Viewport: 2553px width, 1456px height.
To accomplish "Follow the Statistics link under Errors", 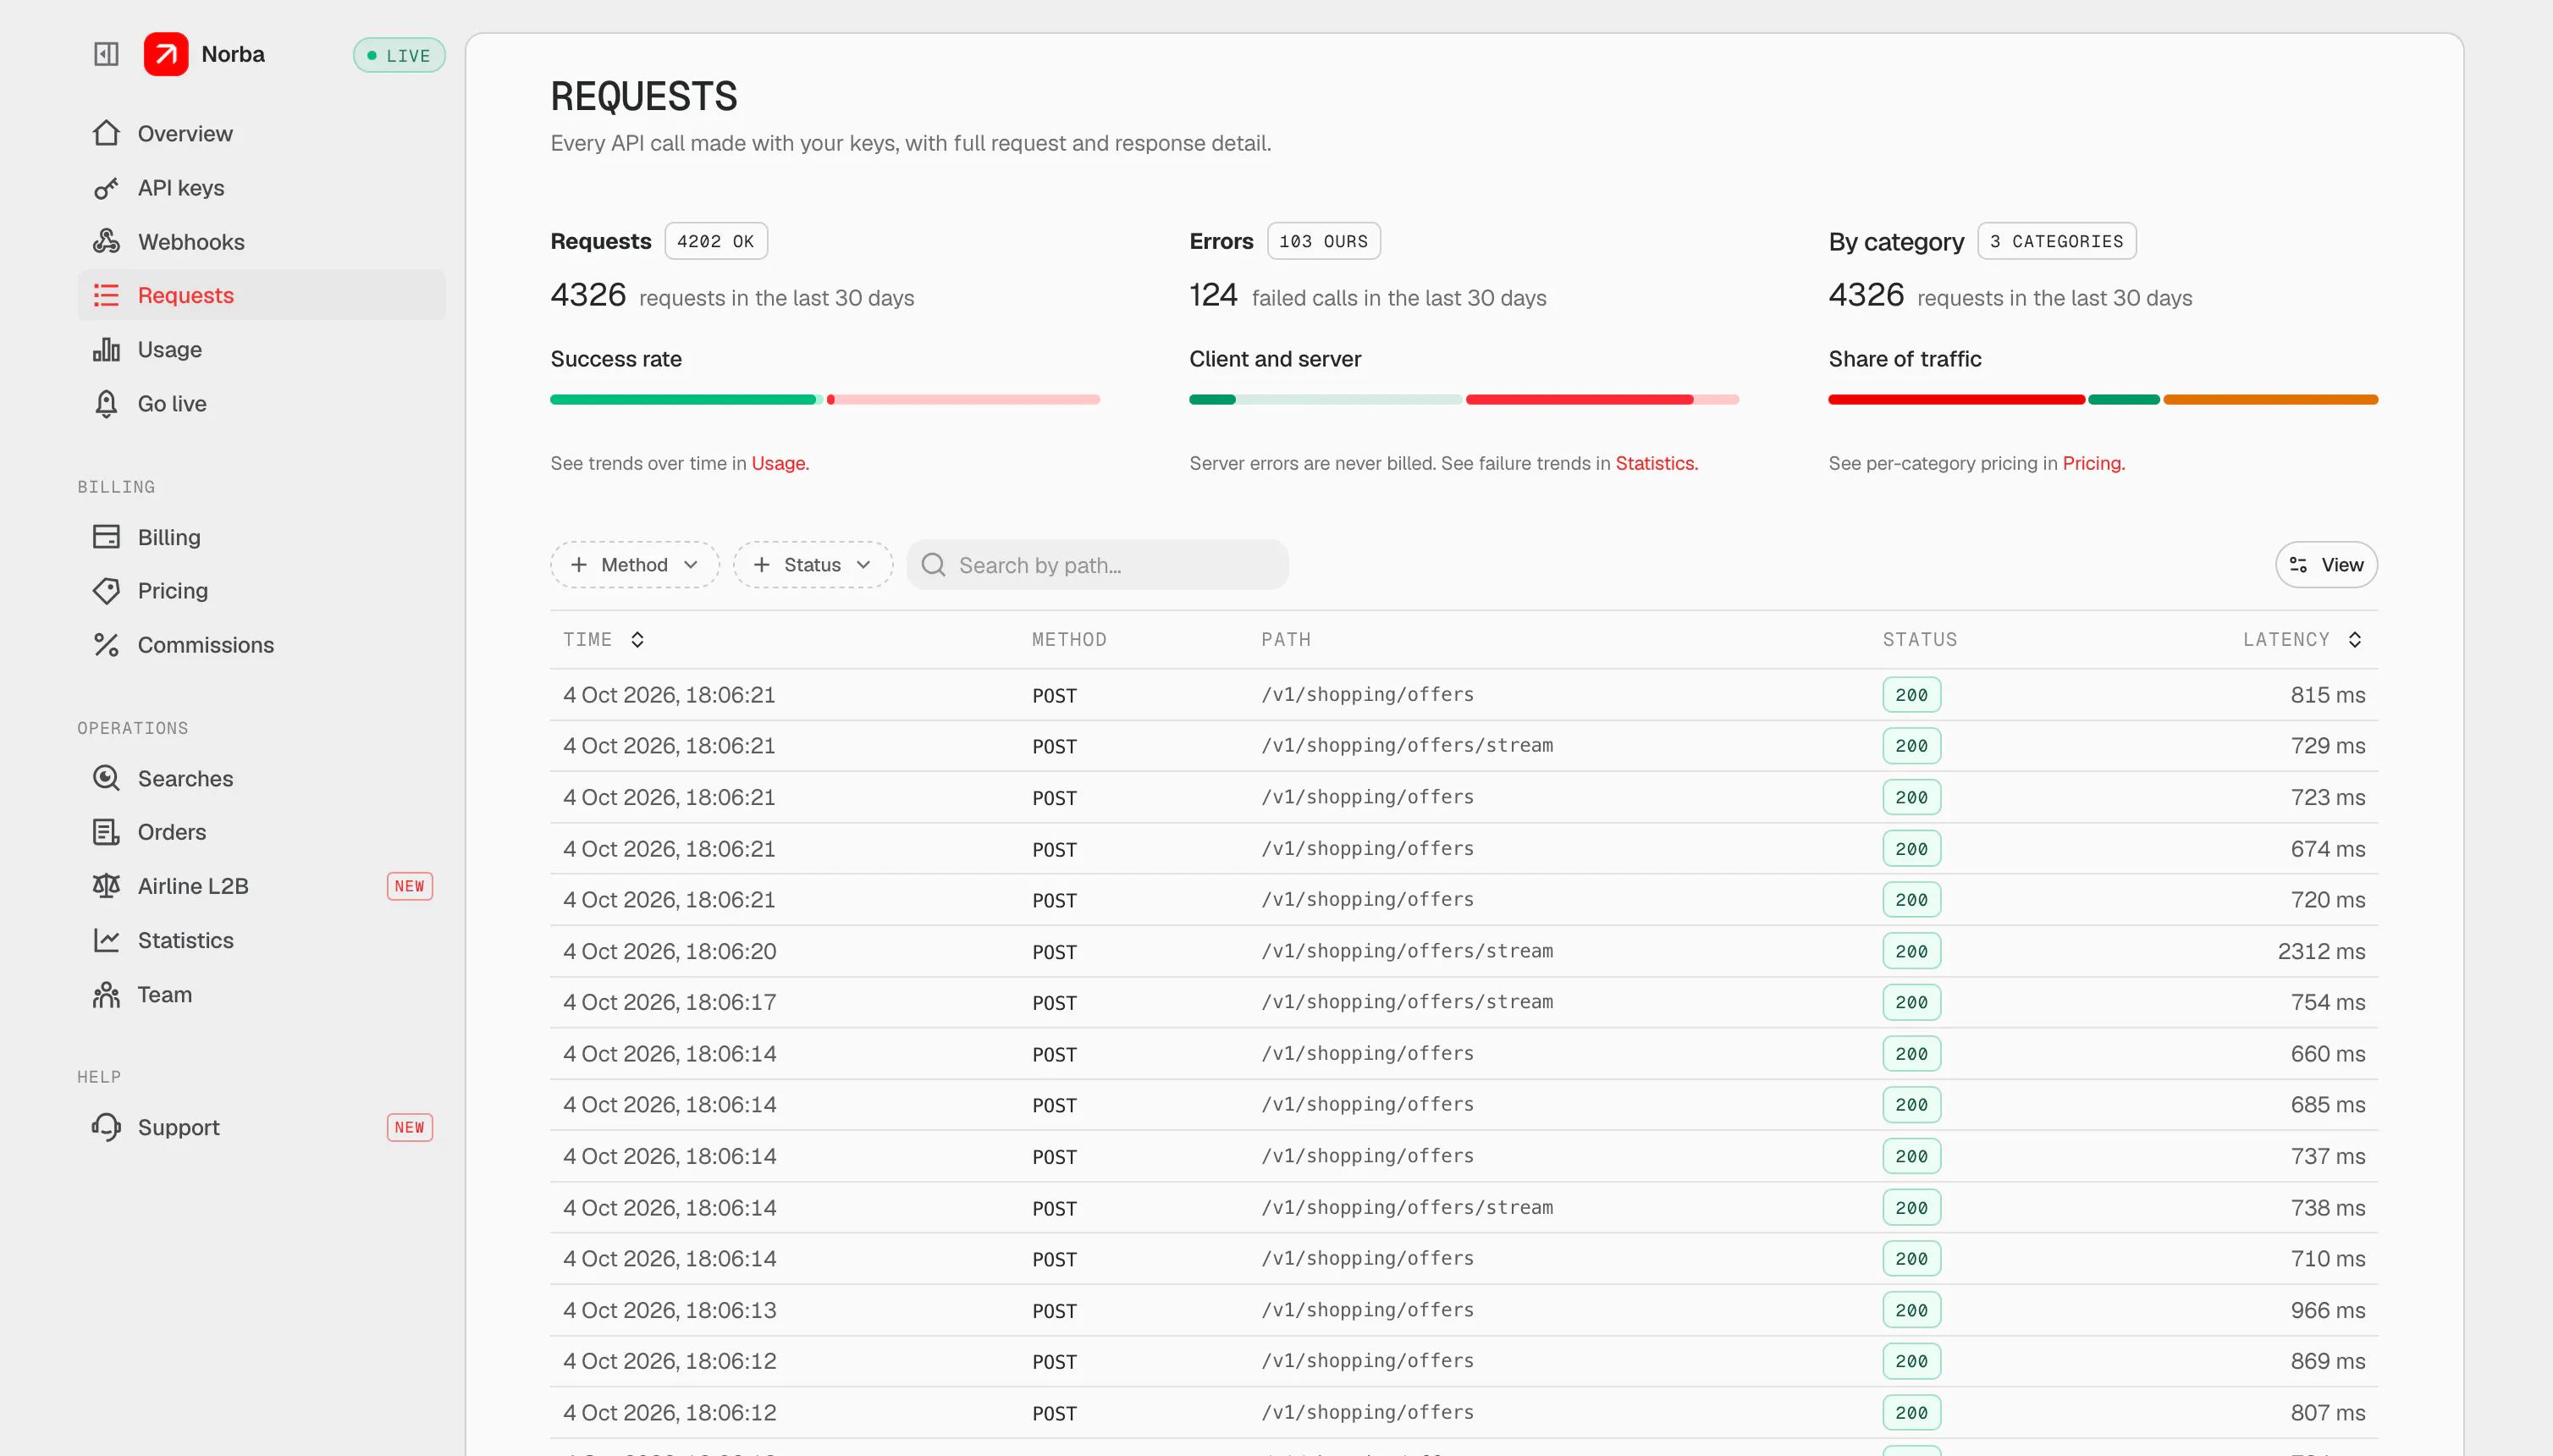I will coord(1656,463).
